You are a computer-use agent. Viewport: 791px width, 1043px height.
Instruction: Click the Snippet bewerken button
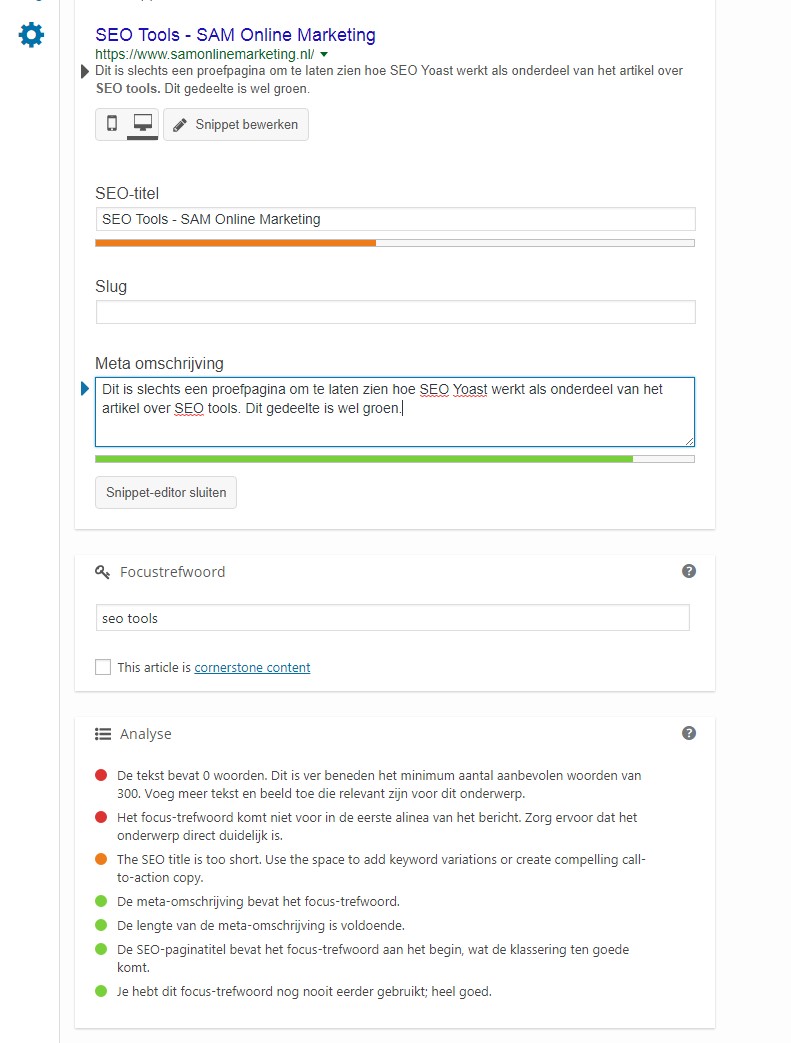[x=236, y=125]
